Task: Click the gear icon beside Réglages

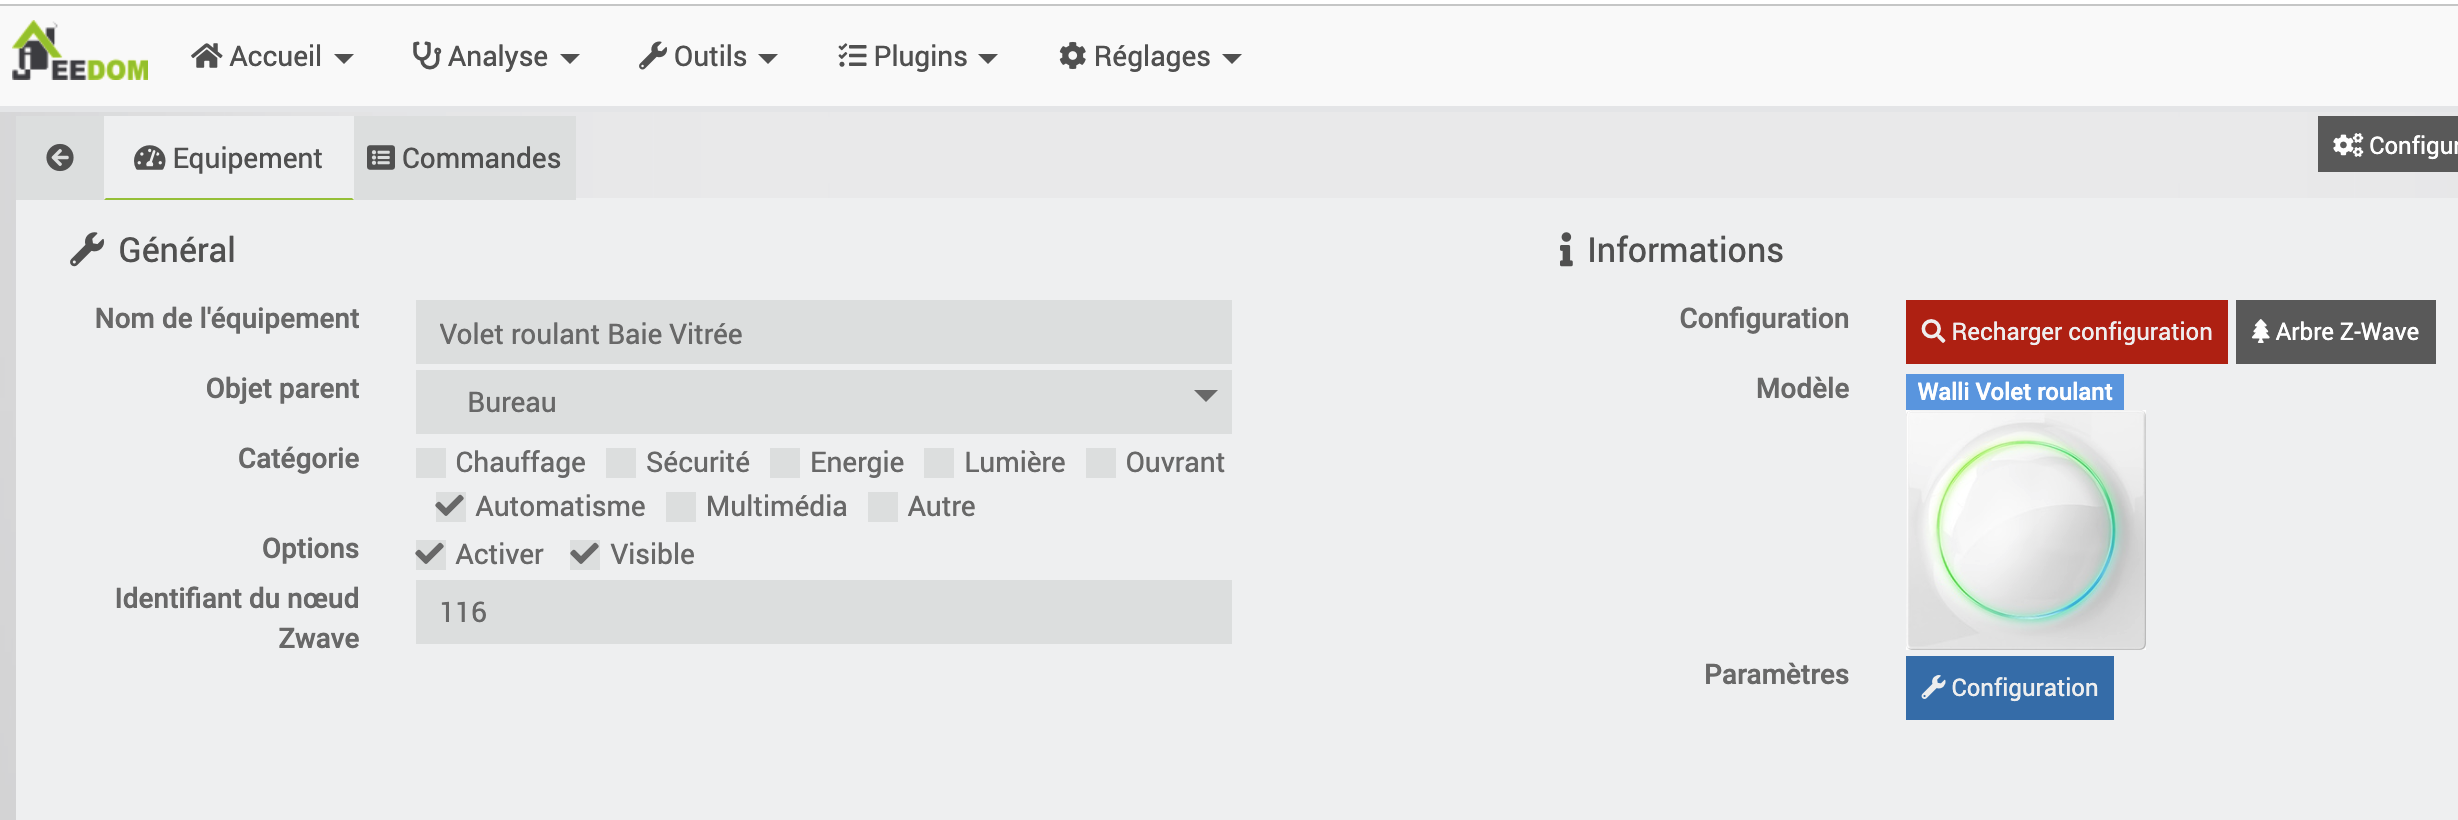Action: click(1072, 56)
